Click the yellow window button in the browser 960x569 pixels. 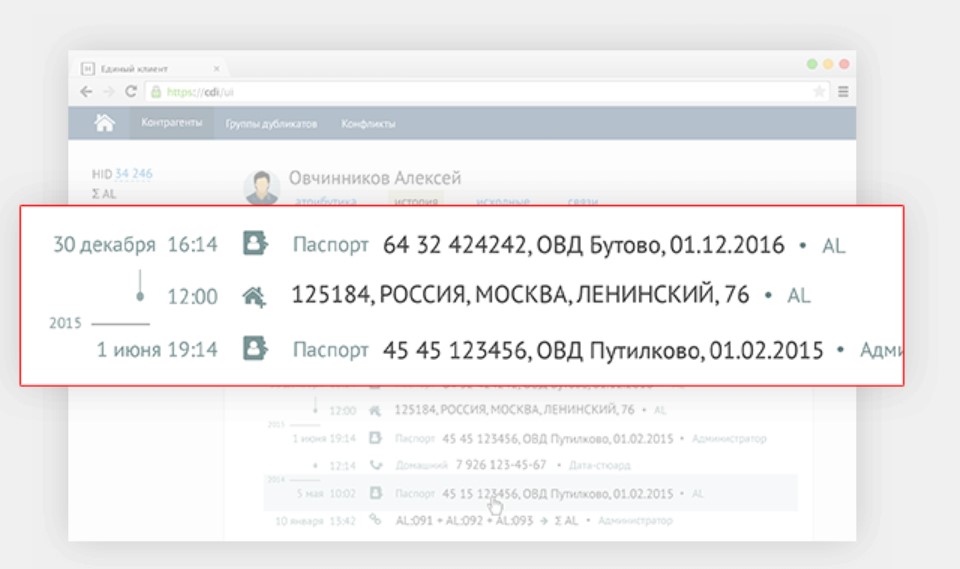(828, 64)
